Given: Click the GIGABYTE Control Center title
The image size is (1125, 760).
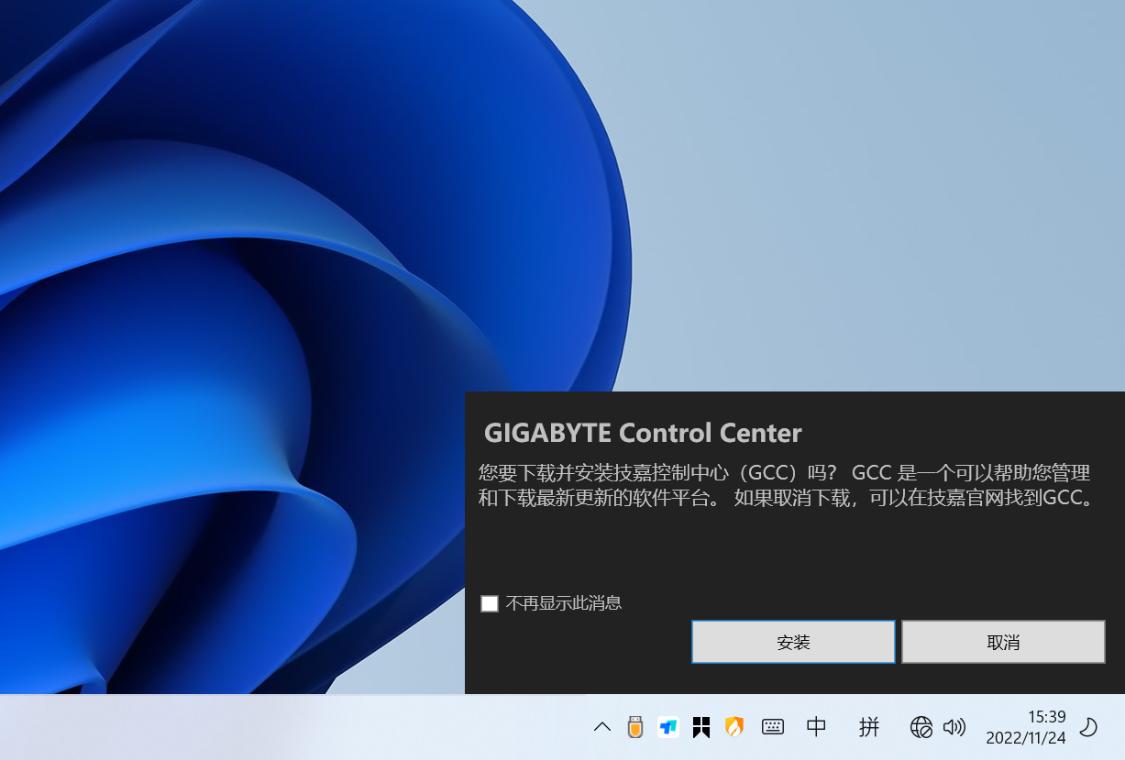Looking at the screenshot, I should tap(642, 433).
